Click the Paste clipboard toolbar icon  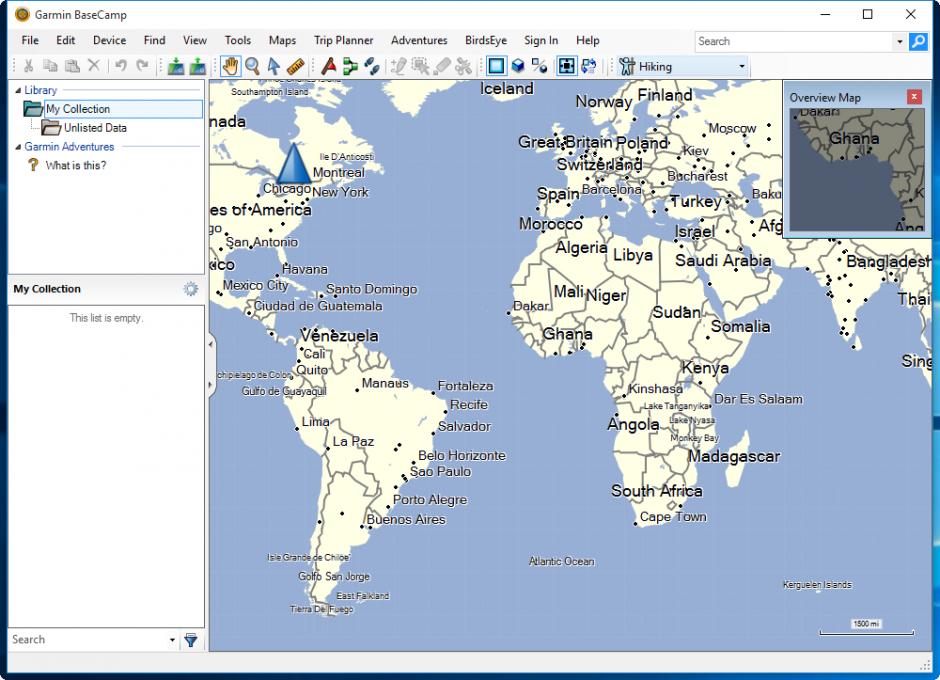click(72, 66)
